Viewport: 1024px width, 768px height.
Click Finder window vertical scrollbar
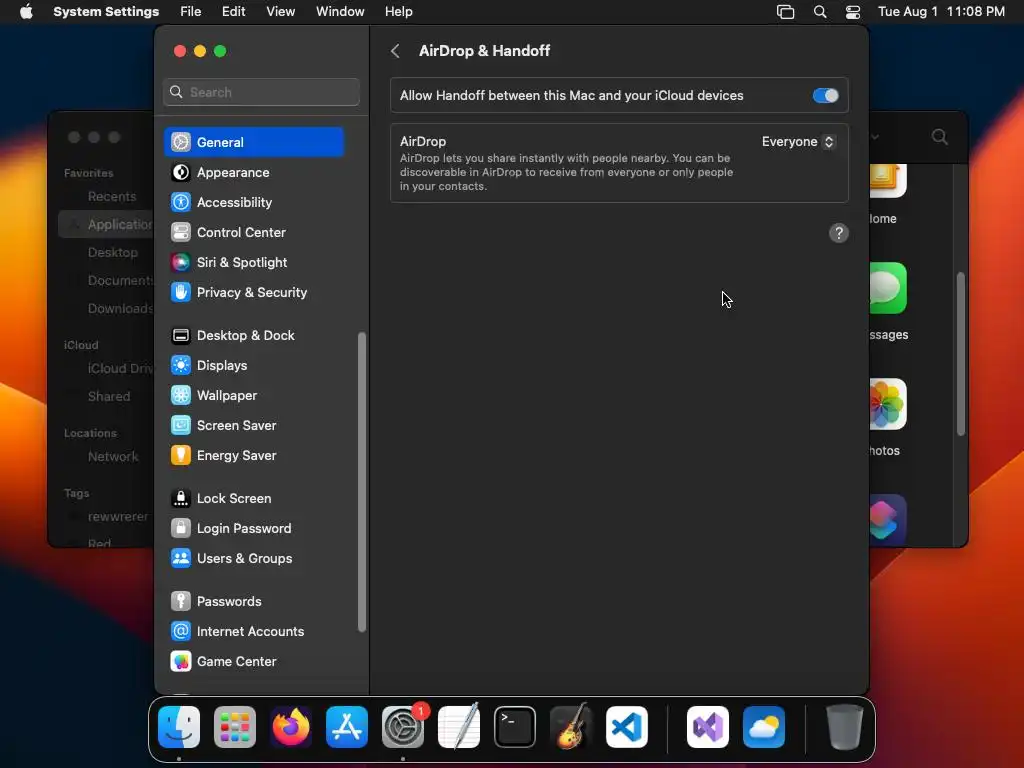click(x=961, y=354)
